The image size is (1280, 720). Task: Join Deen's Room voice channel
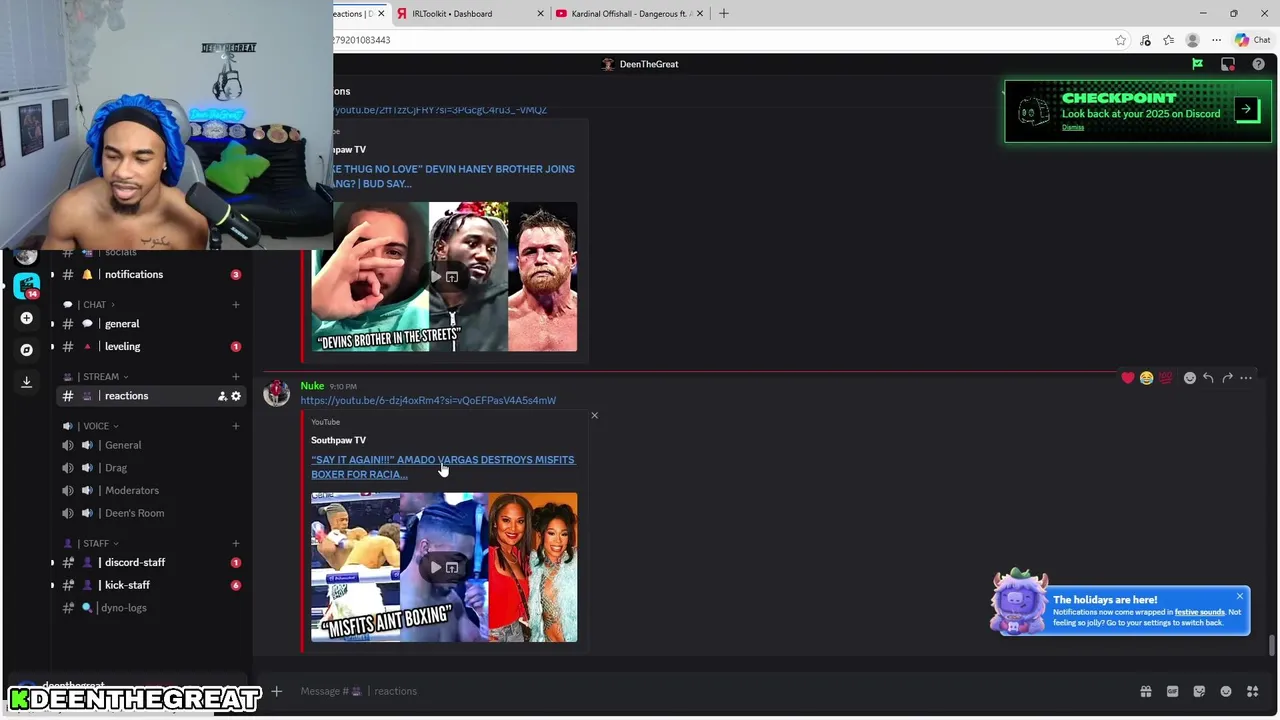[x=150, y=513]
